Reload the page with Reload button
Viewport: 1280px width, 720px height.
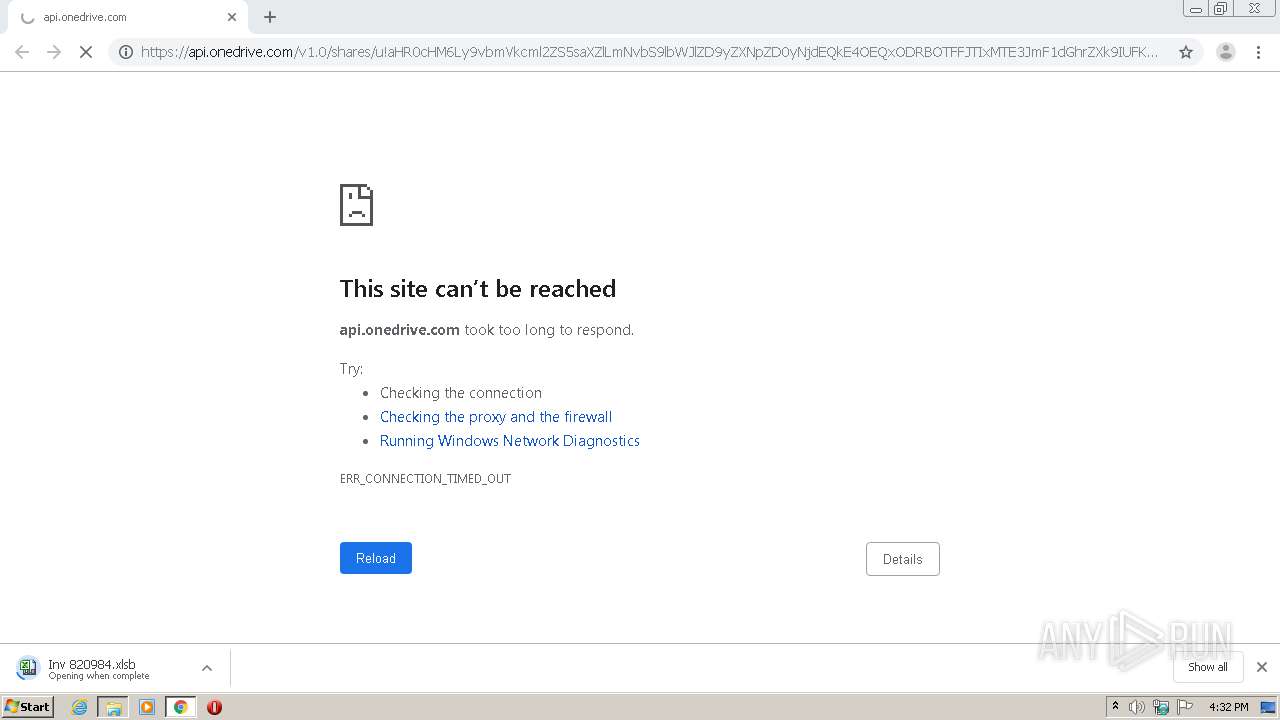pos(376,558)
